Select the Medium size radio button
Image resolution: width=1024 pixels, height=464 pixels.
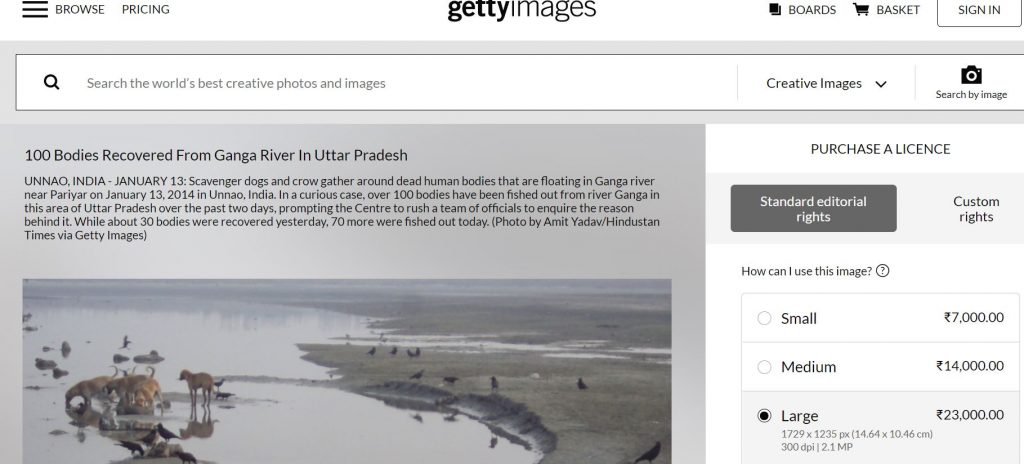[x=764, y=367]
